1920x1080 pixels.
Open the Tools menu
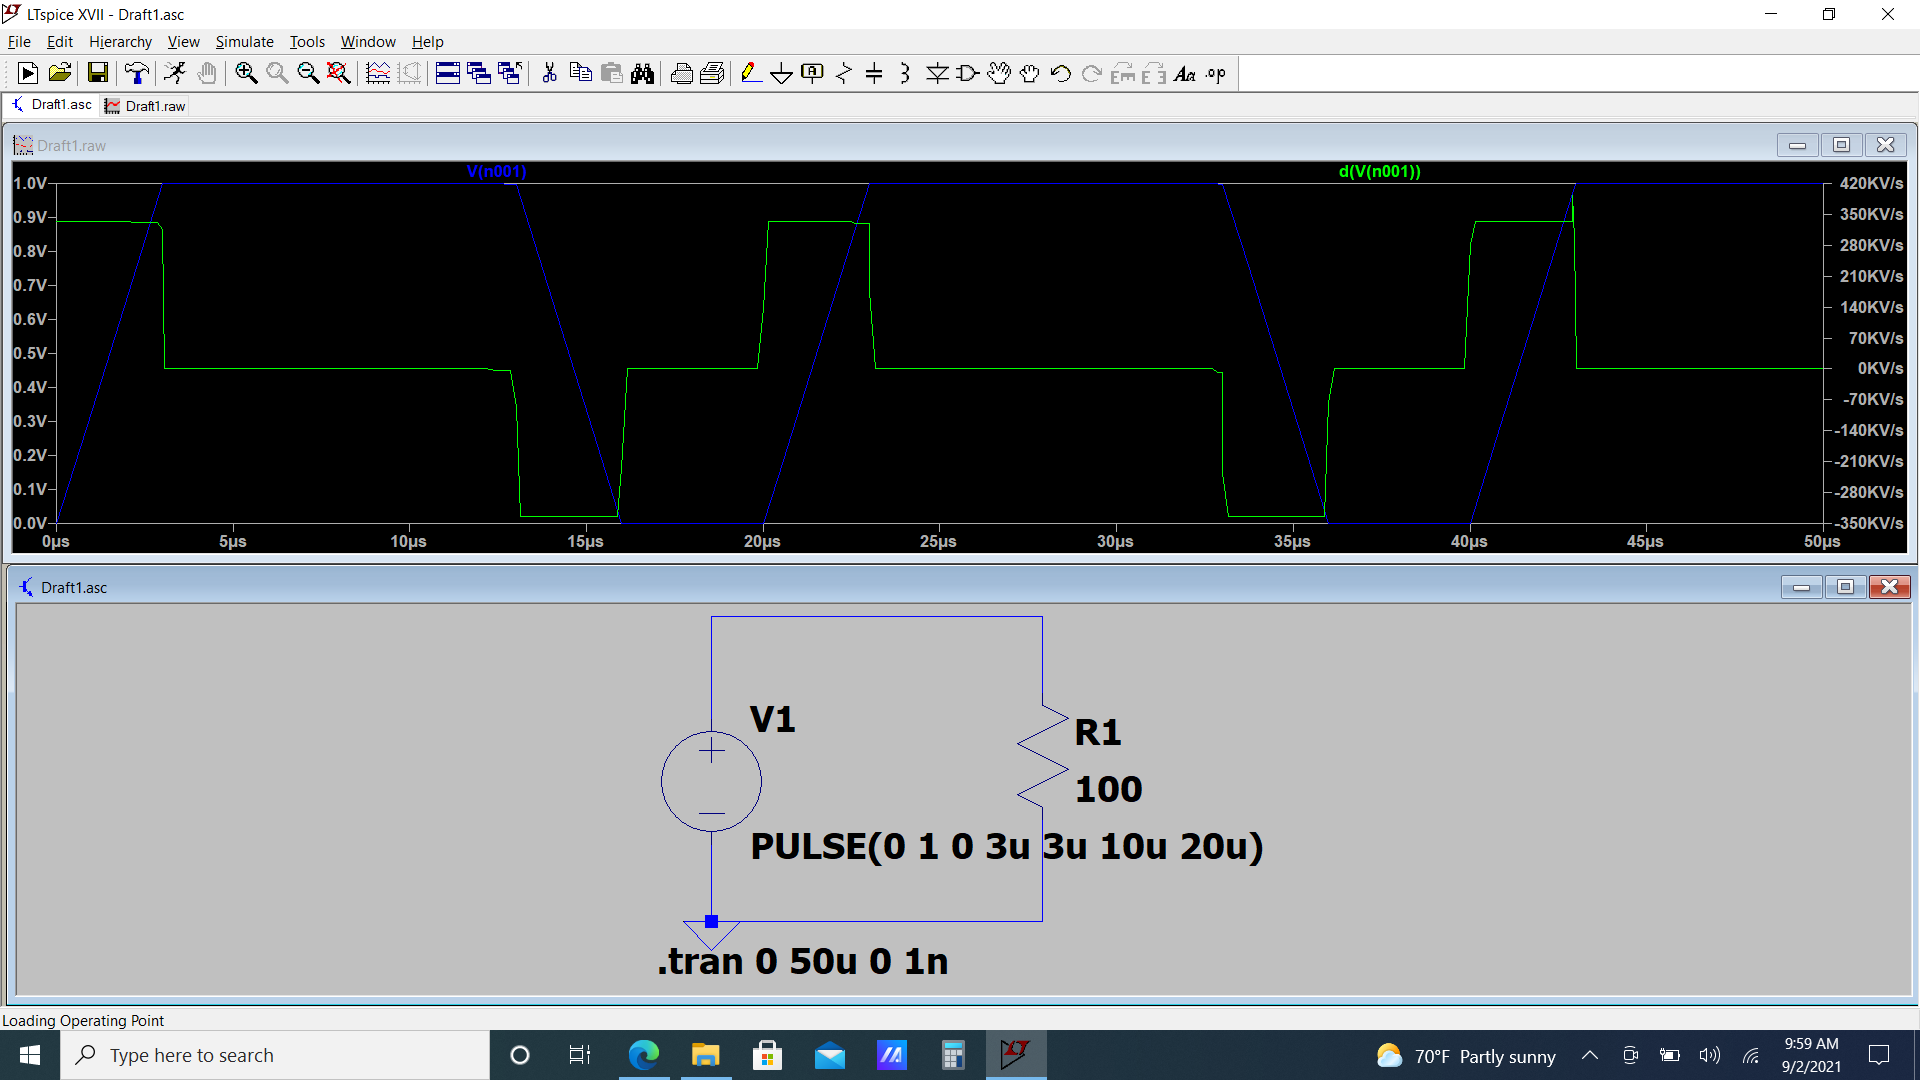307,41
